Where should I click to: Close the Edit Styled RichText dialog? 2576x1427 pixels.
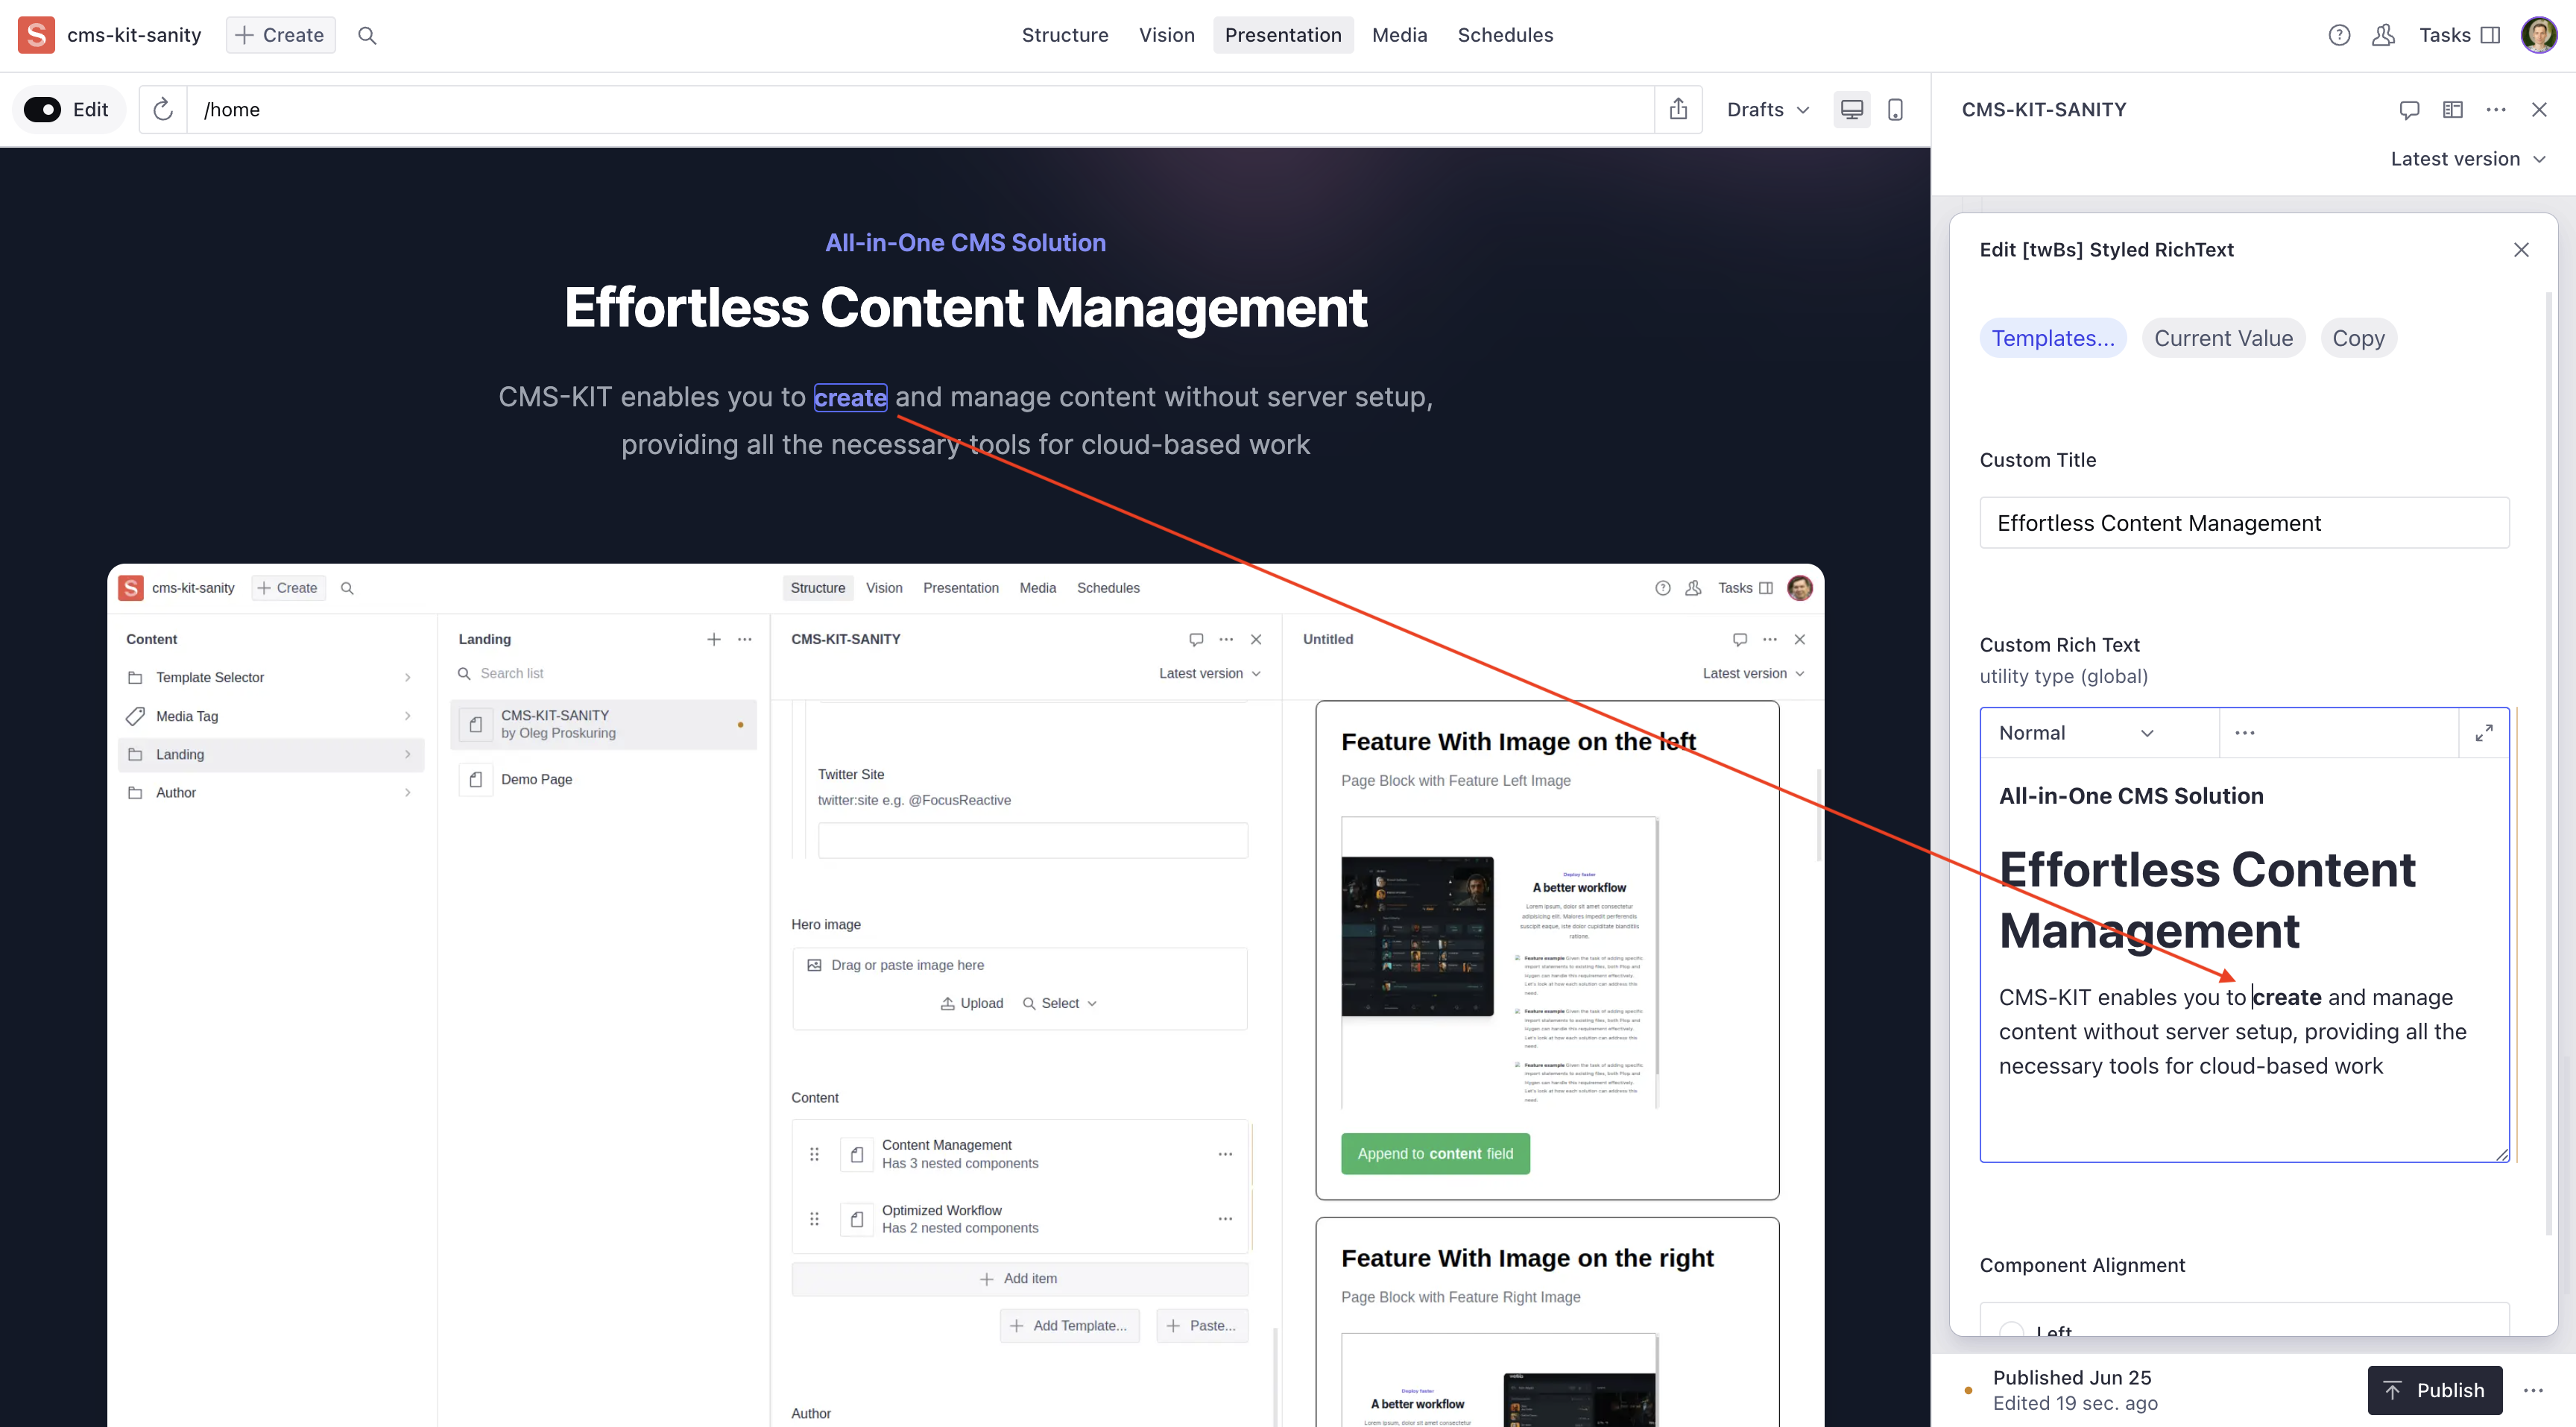pos(2521,249)
